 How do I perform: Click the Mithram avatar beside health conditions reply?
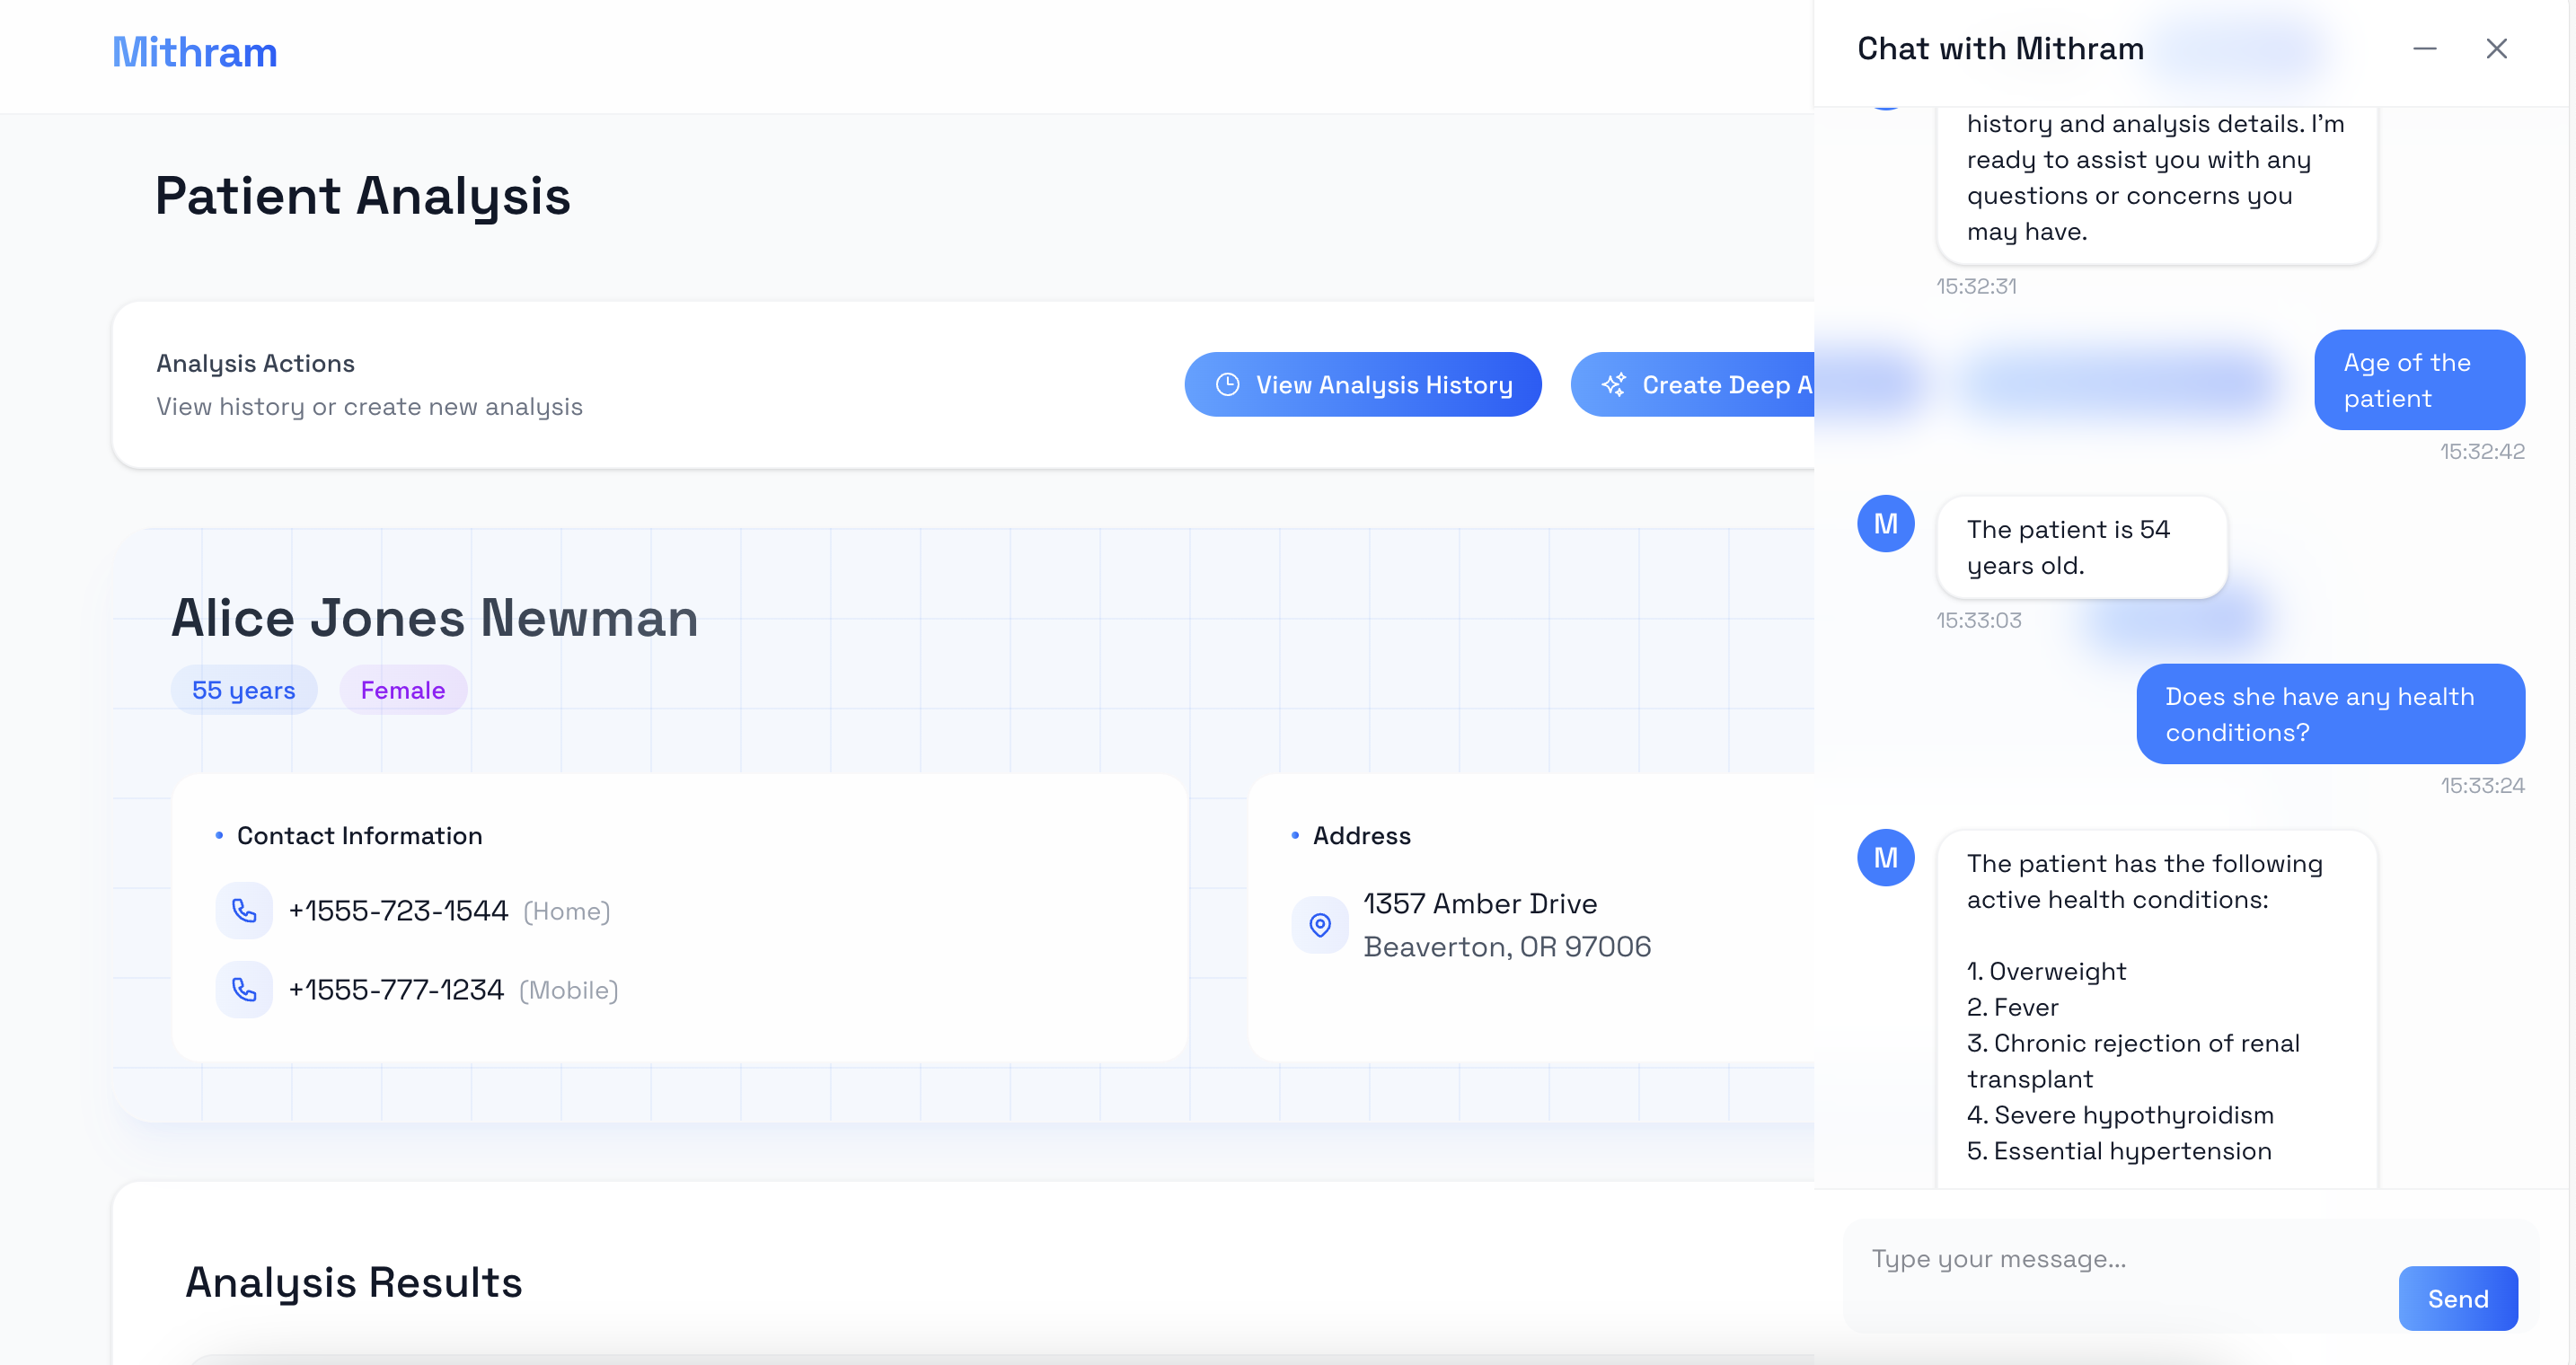click(1885, 857)
